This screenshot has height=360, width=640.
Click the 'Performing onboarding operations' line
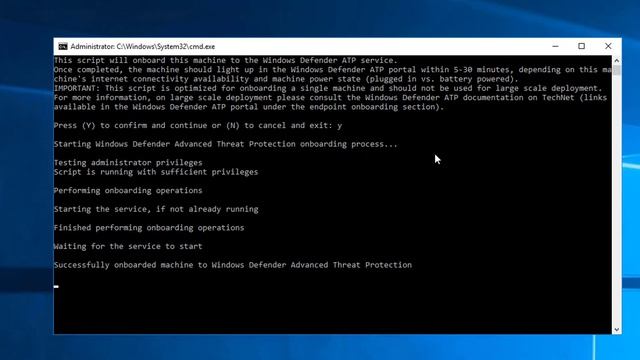(128, 191)
